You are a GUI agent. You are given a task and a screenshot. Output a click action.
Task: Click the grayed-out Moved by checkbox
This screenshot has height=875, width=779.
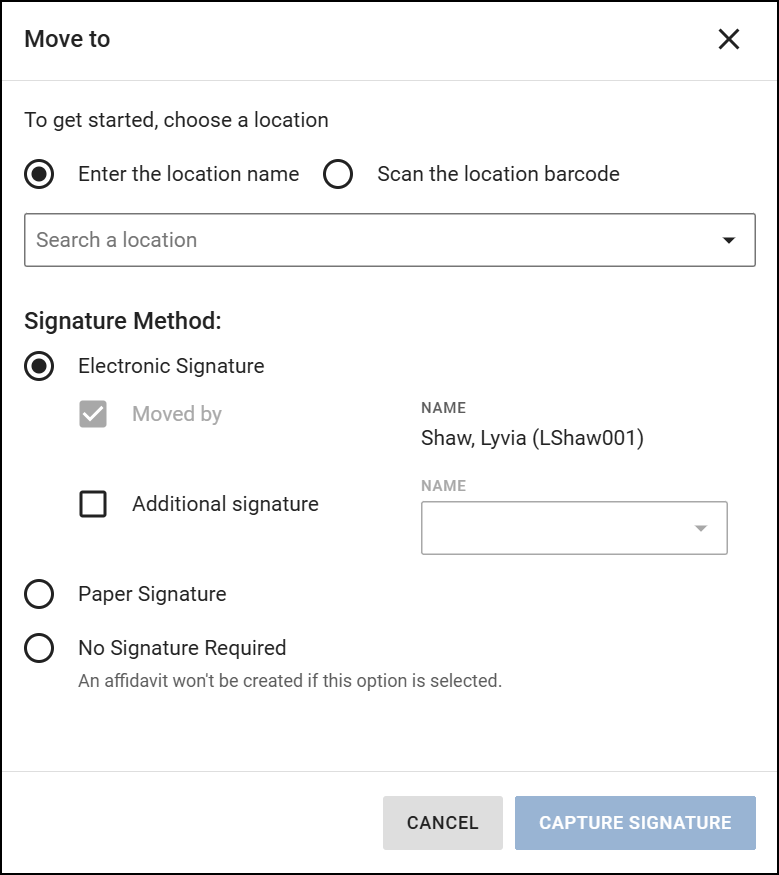[93, 414]
